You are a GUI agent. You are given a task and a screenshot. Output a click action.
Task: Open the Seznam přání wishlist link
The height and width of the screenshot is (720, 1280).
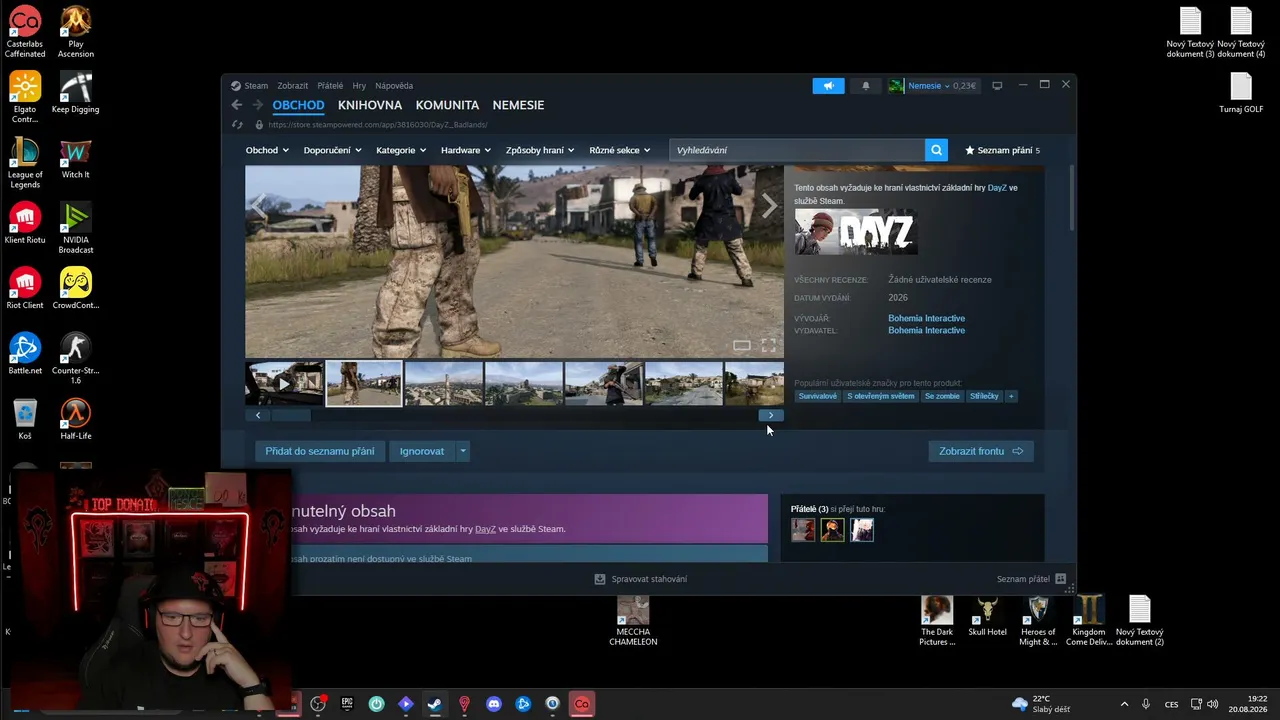pos(1002,150)
